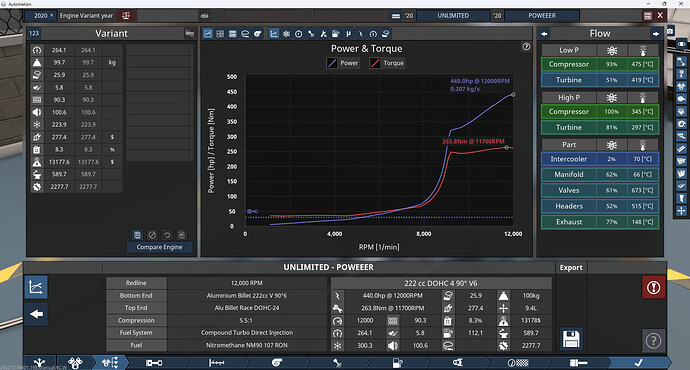
Task: Save engine with floppy disk button
Action: point(571,339)
